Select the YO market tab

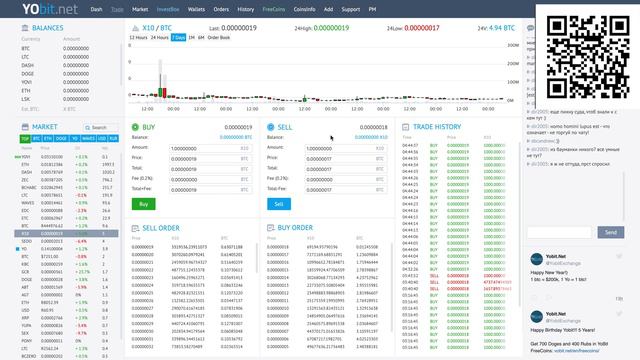pyautogui.click(x=75, y=139)
